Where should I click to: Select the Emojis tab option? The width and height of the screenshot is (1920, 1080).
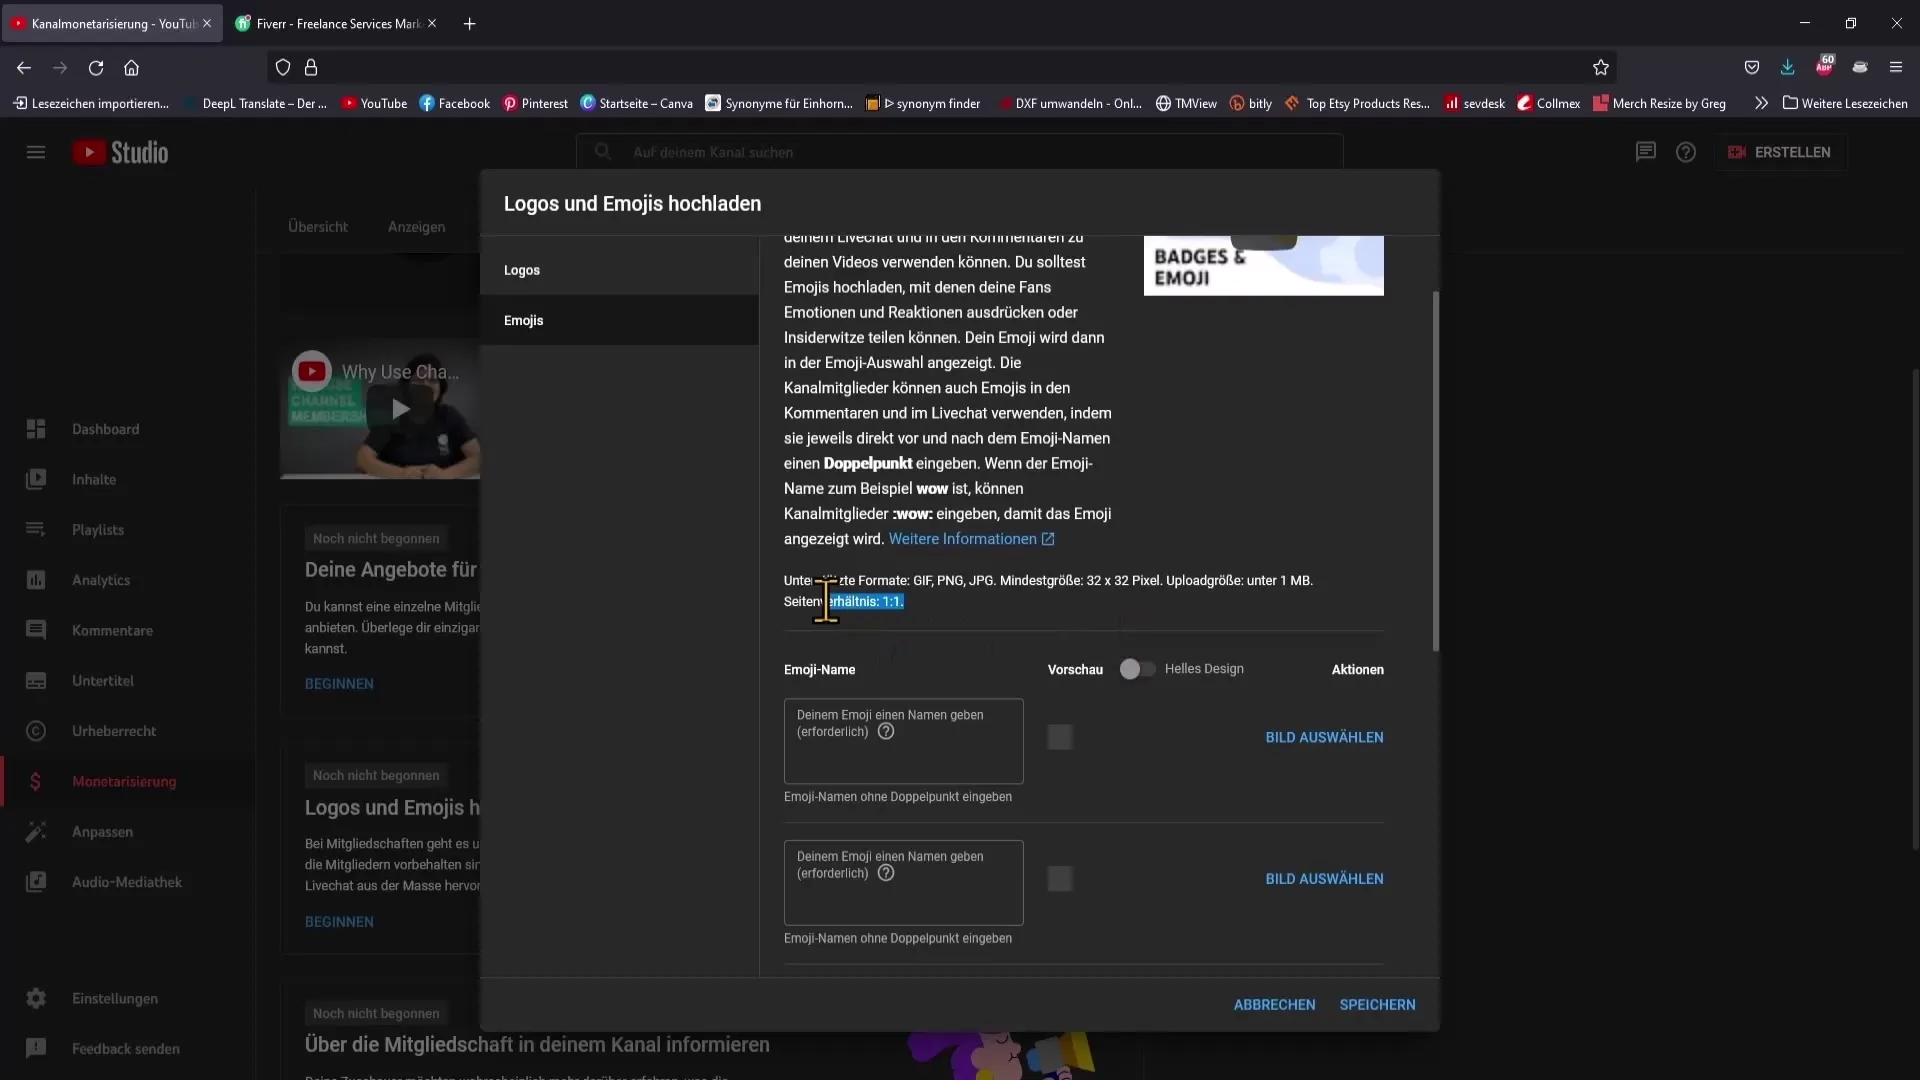(524, 319)
